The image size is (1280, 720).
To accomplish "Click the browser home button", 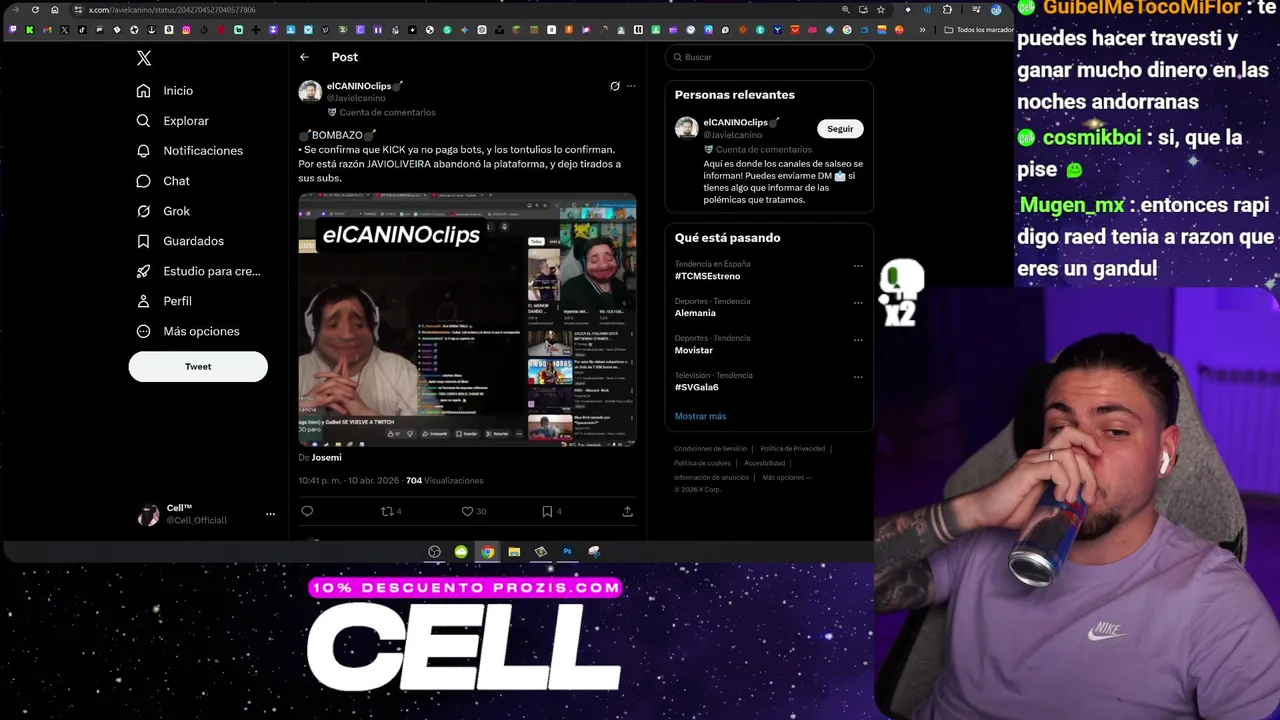I will pyautogui.click(x=55, y=10).
